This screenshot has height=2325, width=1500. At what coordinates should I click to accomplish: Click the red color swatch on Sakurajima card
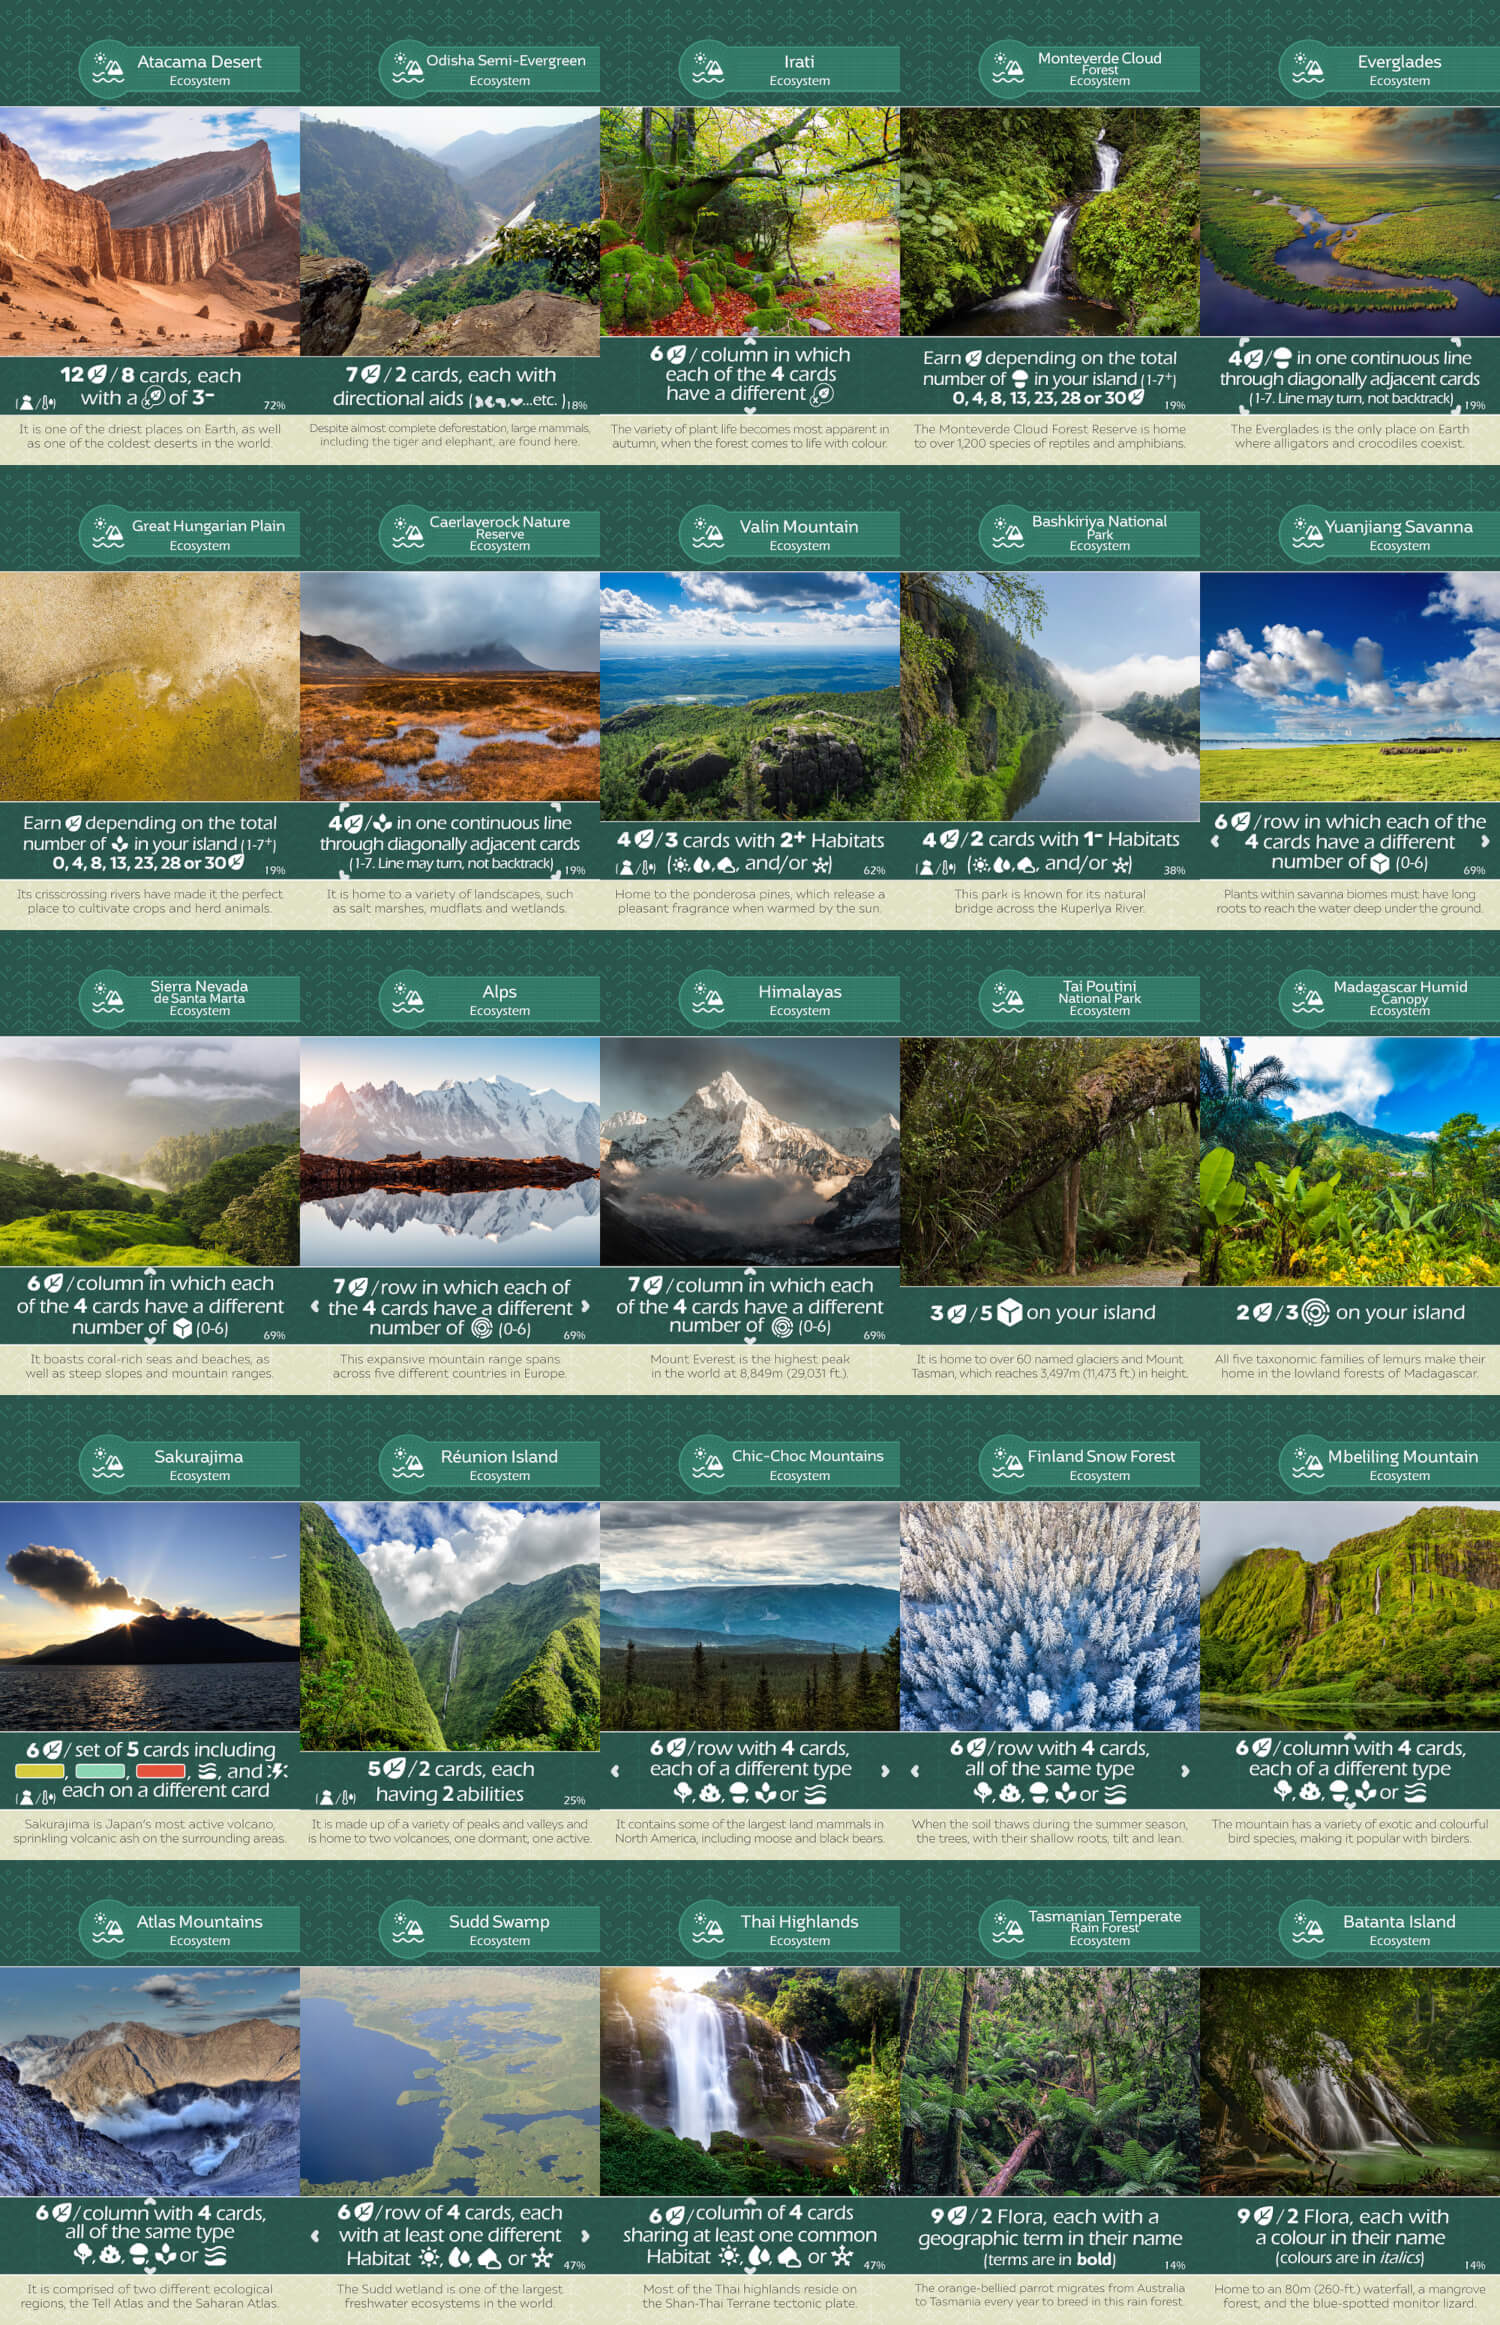pos(160,1772)
